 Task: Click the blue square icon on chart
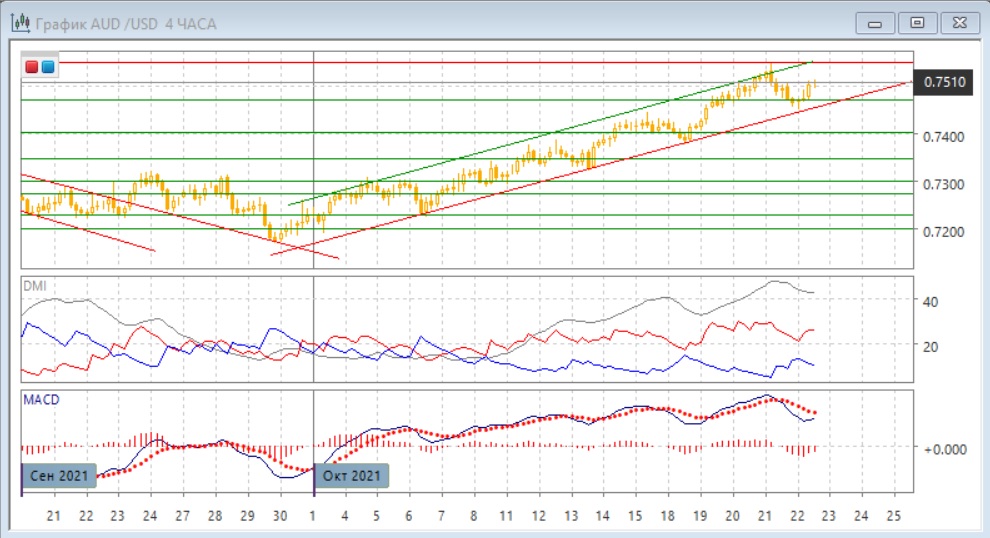click(x=47, y=67)
